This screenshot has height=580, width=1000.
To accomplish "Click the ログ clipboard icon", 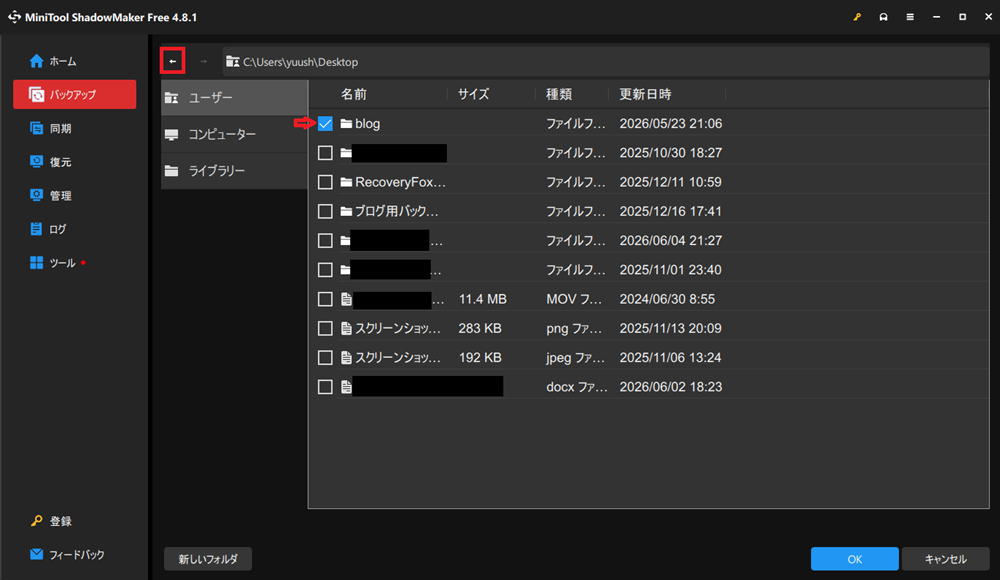I will (36, 229).
